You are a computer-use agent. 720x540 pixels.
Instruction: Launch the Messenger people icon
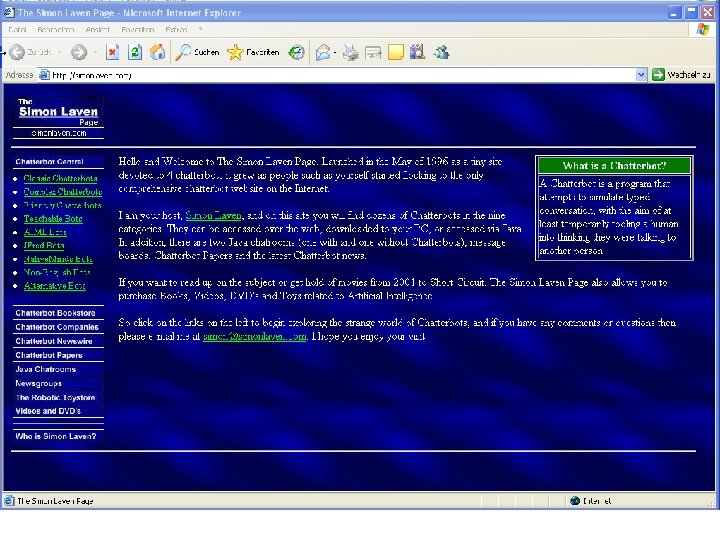coord(441,52)
